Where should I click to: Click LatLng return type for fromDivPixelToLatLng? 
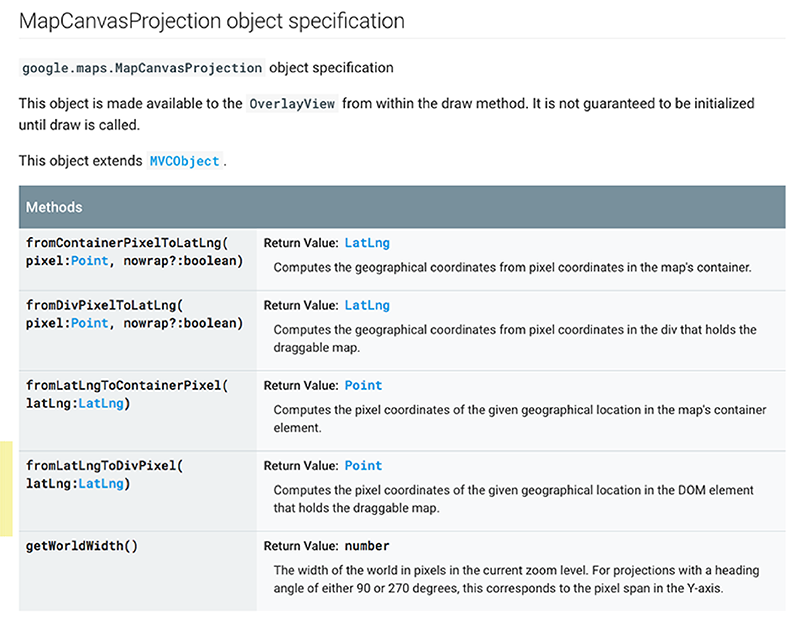click(x=367, y=305)
